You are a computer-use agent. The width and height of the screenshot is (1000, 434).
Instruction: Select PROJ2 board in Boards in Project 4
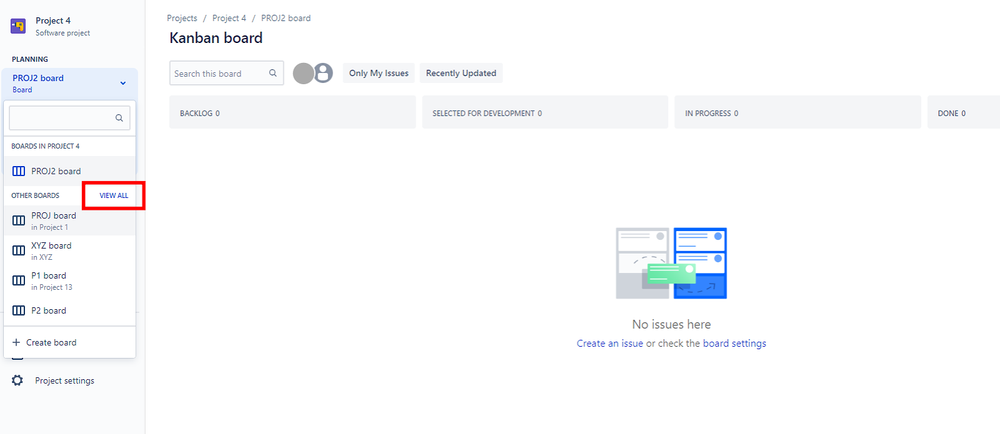coord(56,171)
